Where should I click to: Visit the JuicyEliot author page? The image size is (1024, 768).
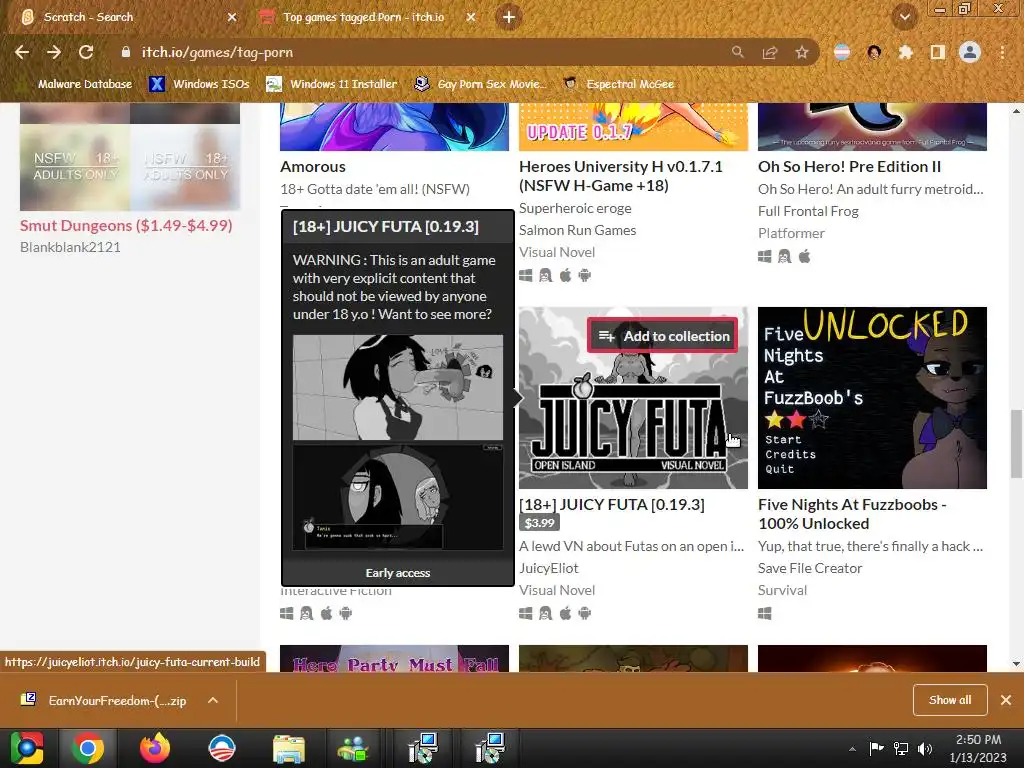click(549, 568)
